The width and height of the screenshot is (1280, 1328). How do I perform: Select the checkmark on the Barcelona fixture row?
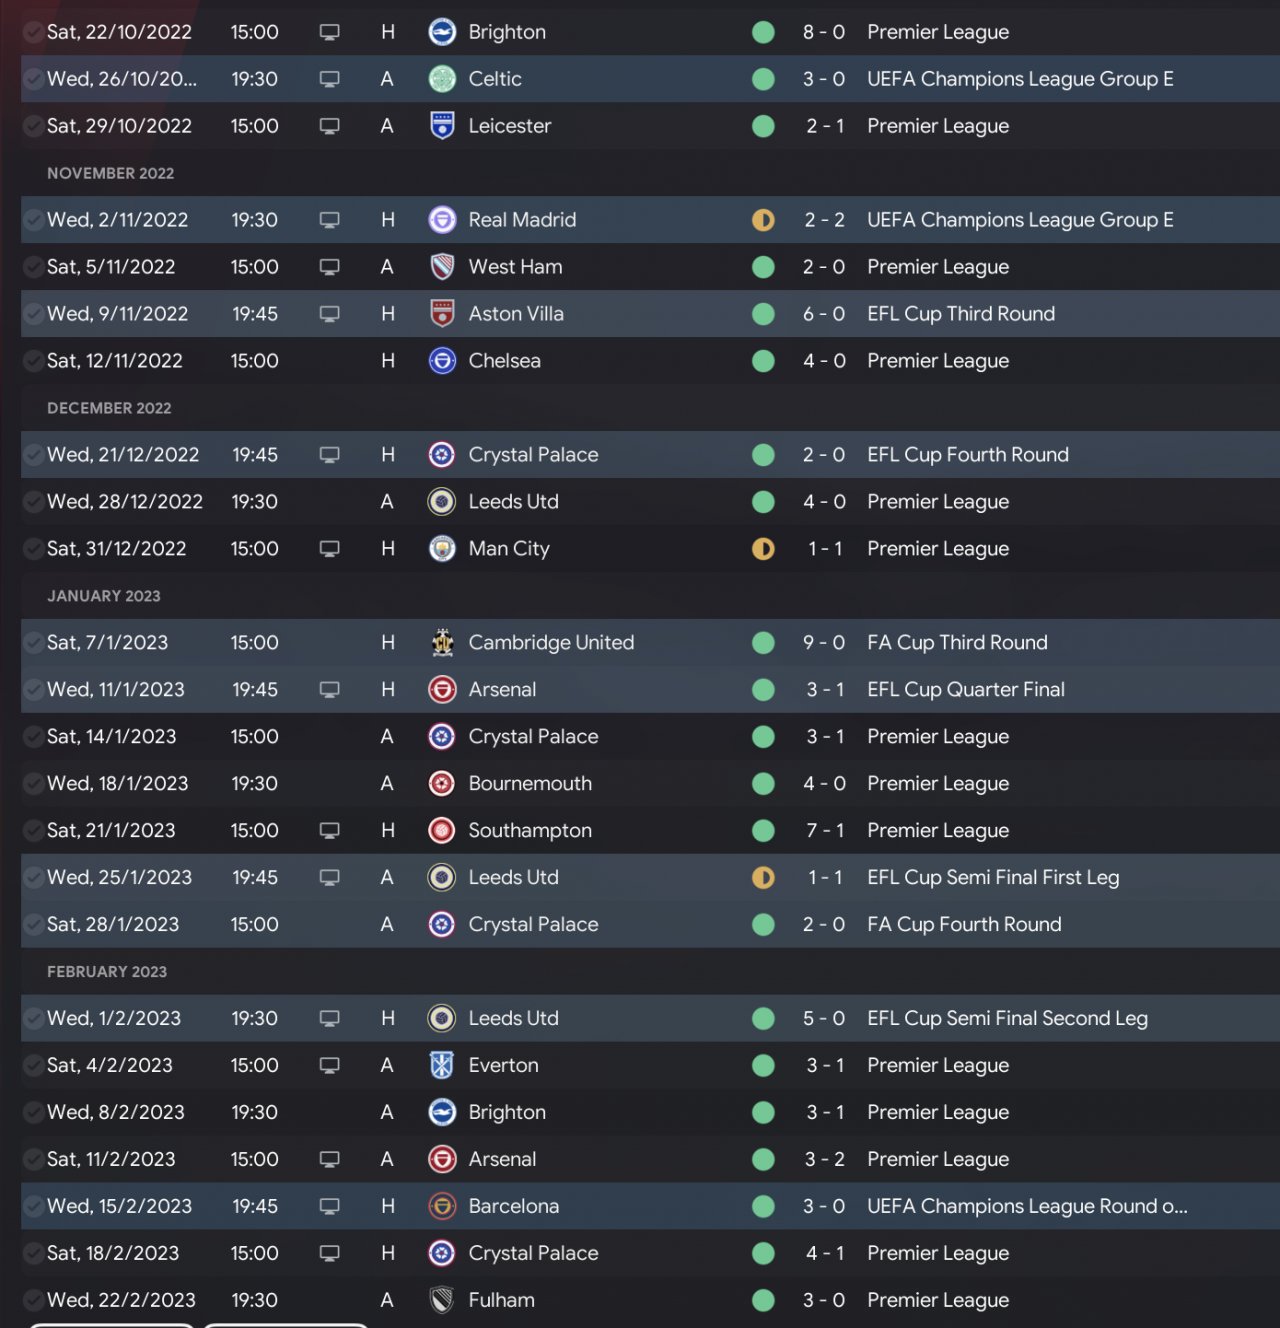coord(33,1207)
